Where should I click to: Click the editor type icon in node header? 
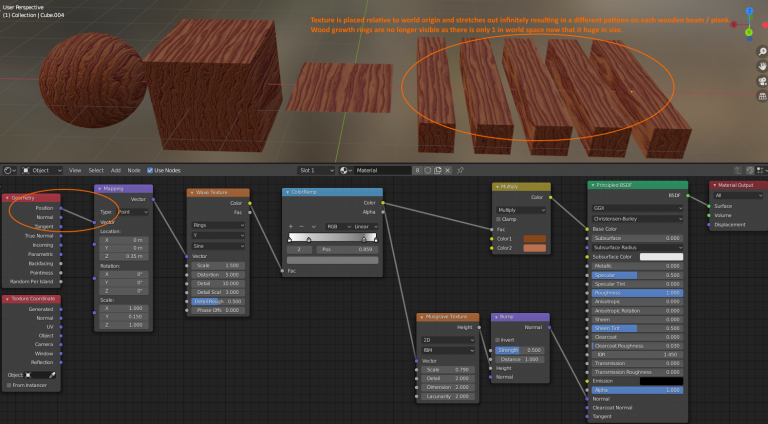pyautogui.click(x=10, y=170)
